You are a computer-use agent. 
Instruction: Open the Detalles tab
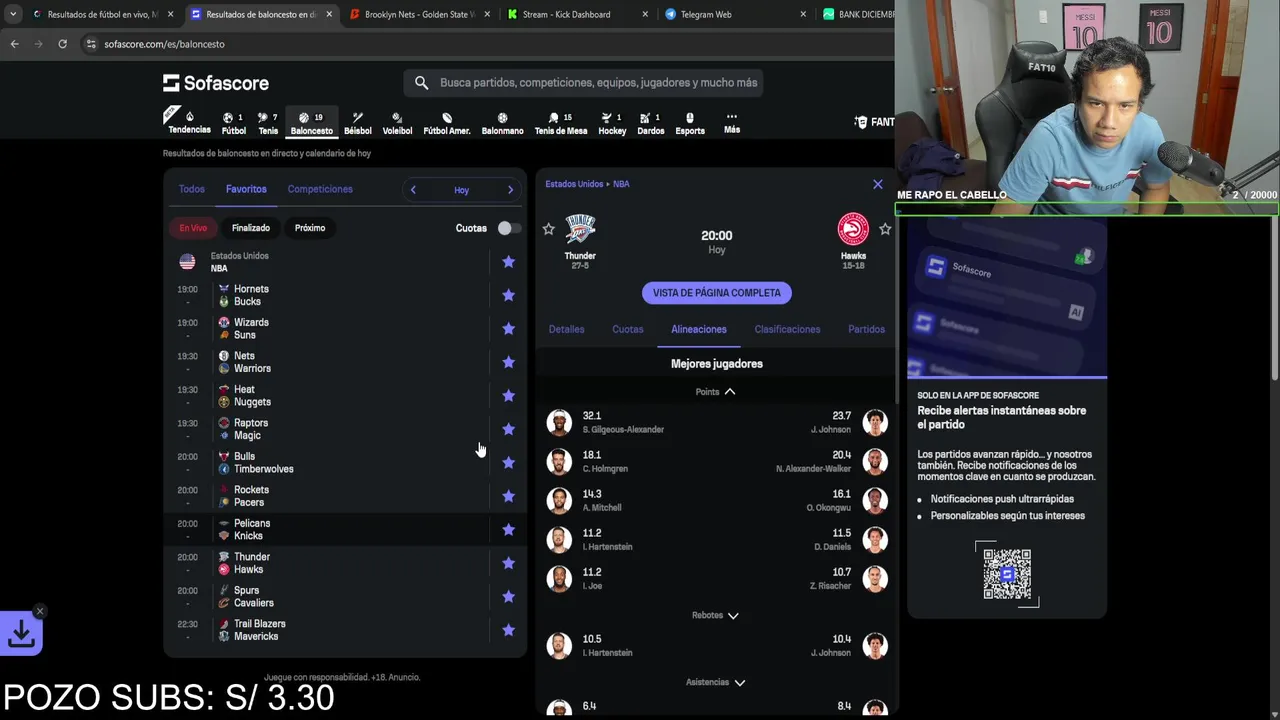click(566, 329)
